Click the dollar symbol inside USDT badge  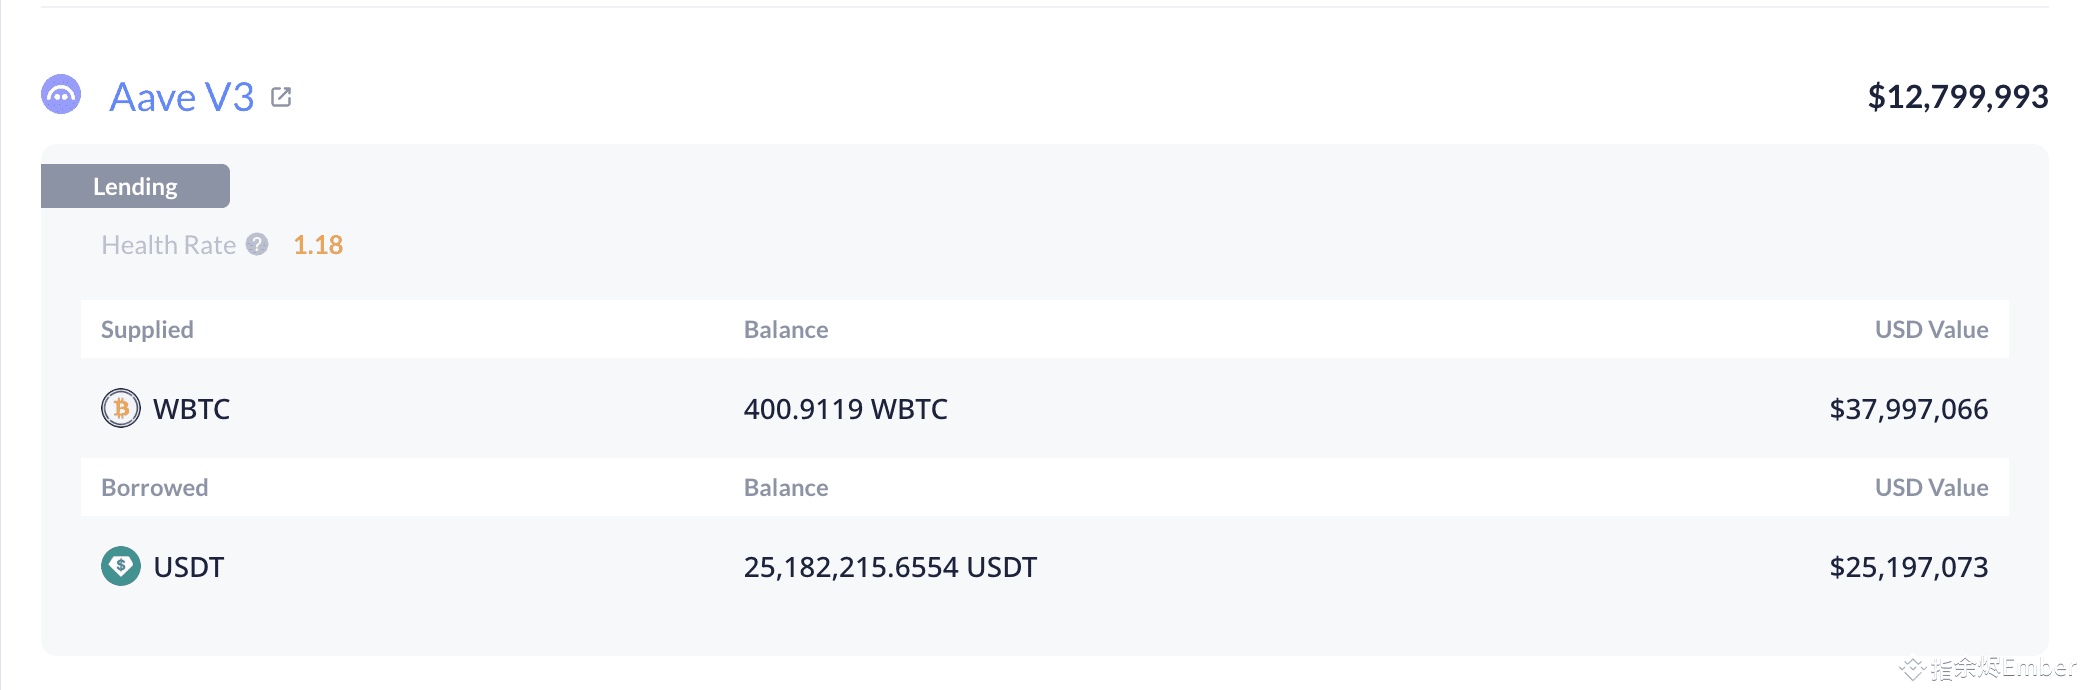coord(120,566)
